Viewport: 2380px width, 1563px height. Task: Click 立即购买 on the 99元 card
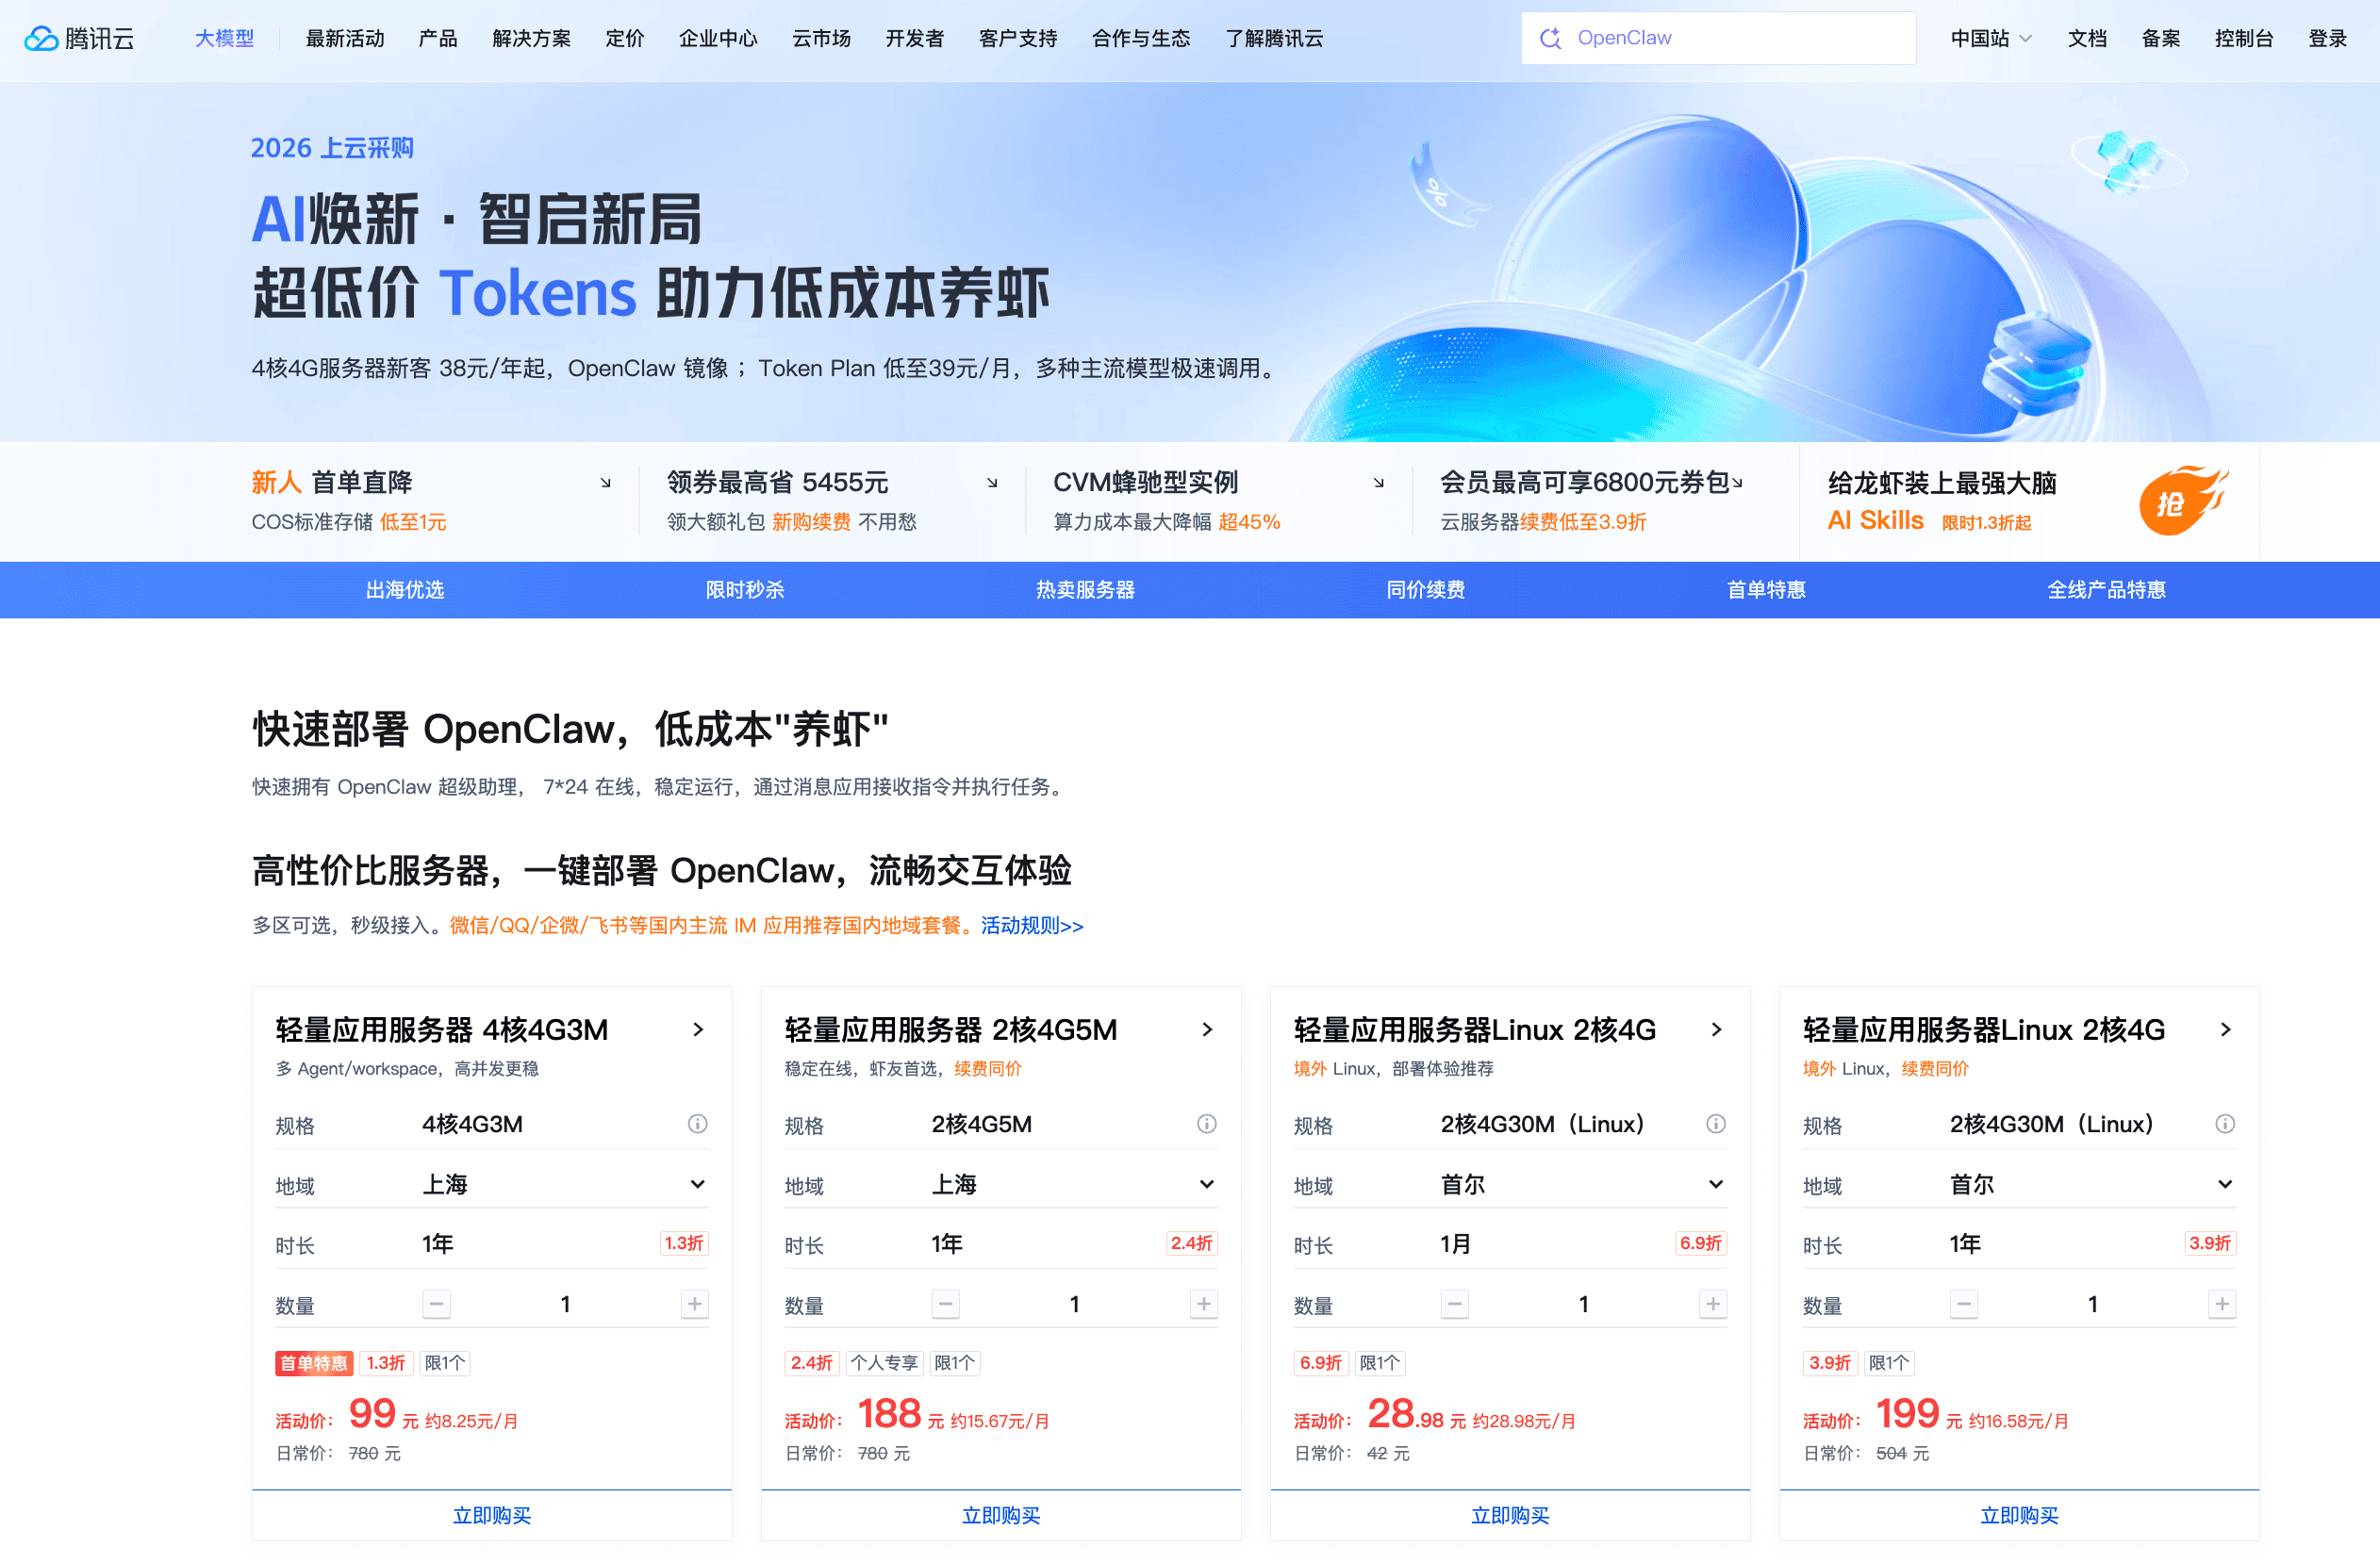491,1515
